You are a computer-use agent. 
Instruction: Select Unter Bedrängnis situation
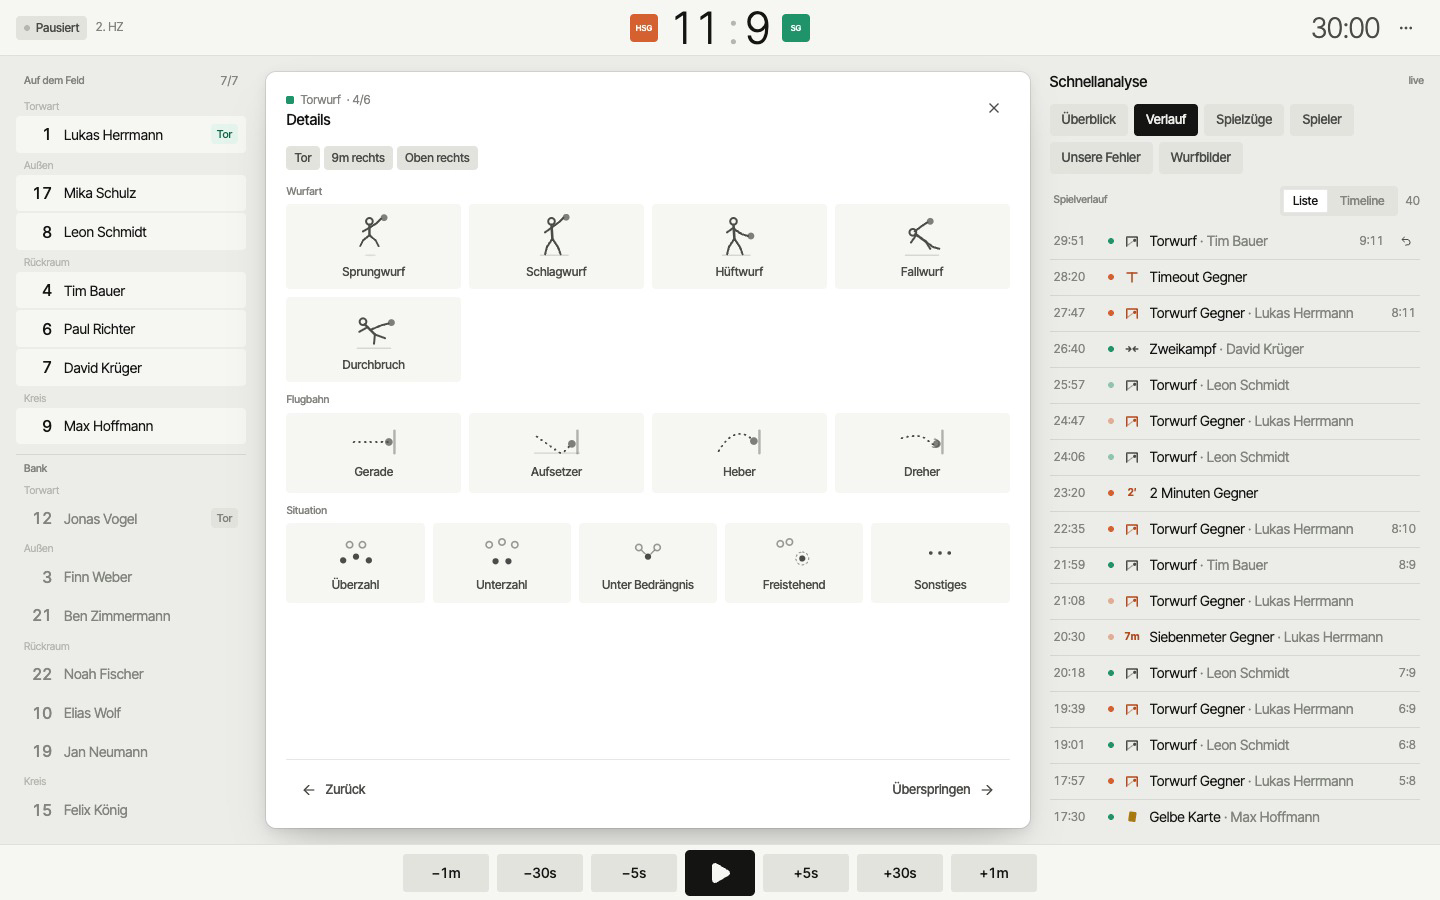(x=648, y=563)
